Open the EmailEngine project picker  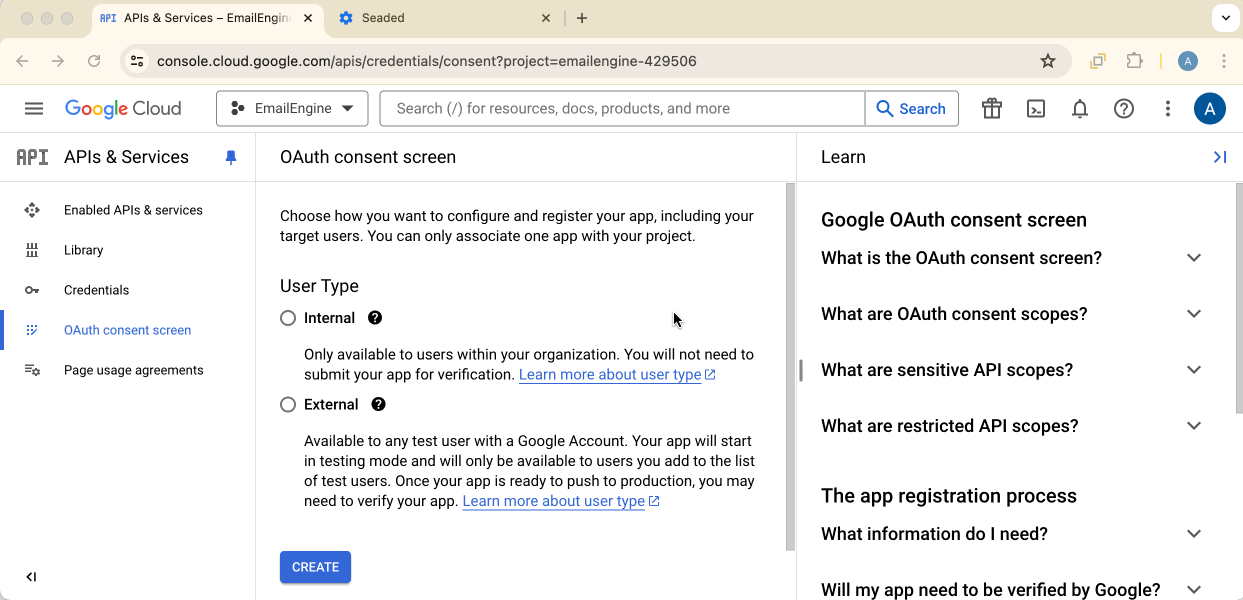(x=292, y=108)
